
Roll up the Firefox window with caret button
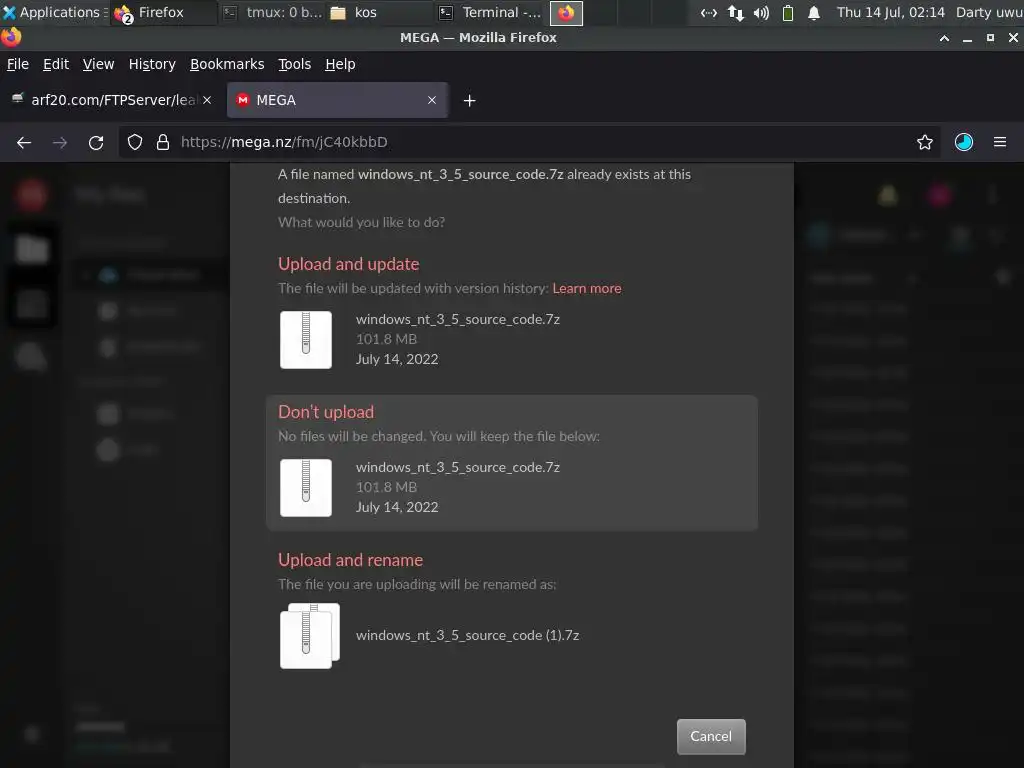coord(944,38)
